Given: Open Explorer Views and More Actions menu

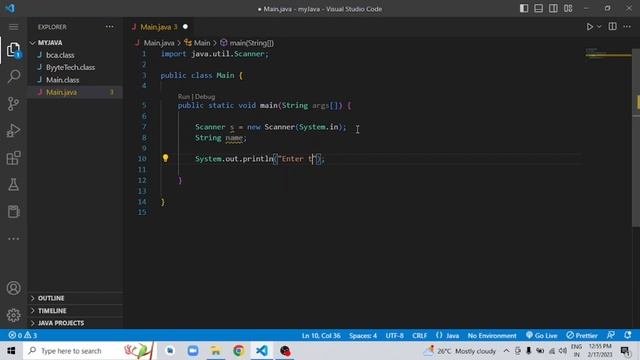Looking at the screenshot, I should tap(109, 27).
